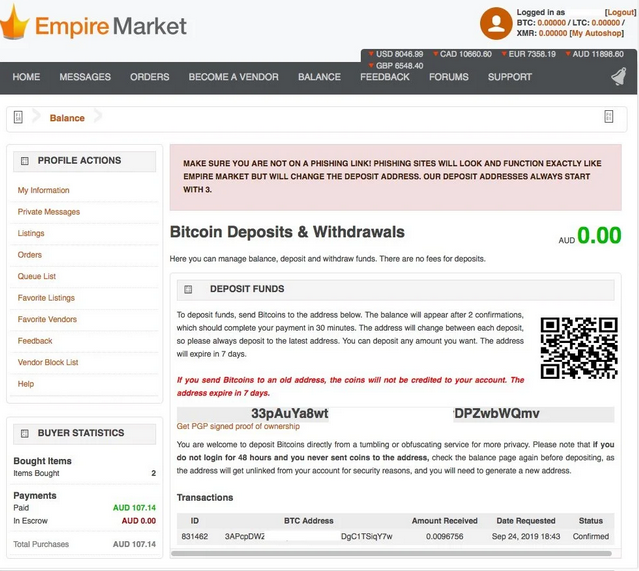
Task: Click In Escrow AUD 0.00 value
Action: (139, 521)
